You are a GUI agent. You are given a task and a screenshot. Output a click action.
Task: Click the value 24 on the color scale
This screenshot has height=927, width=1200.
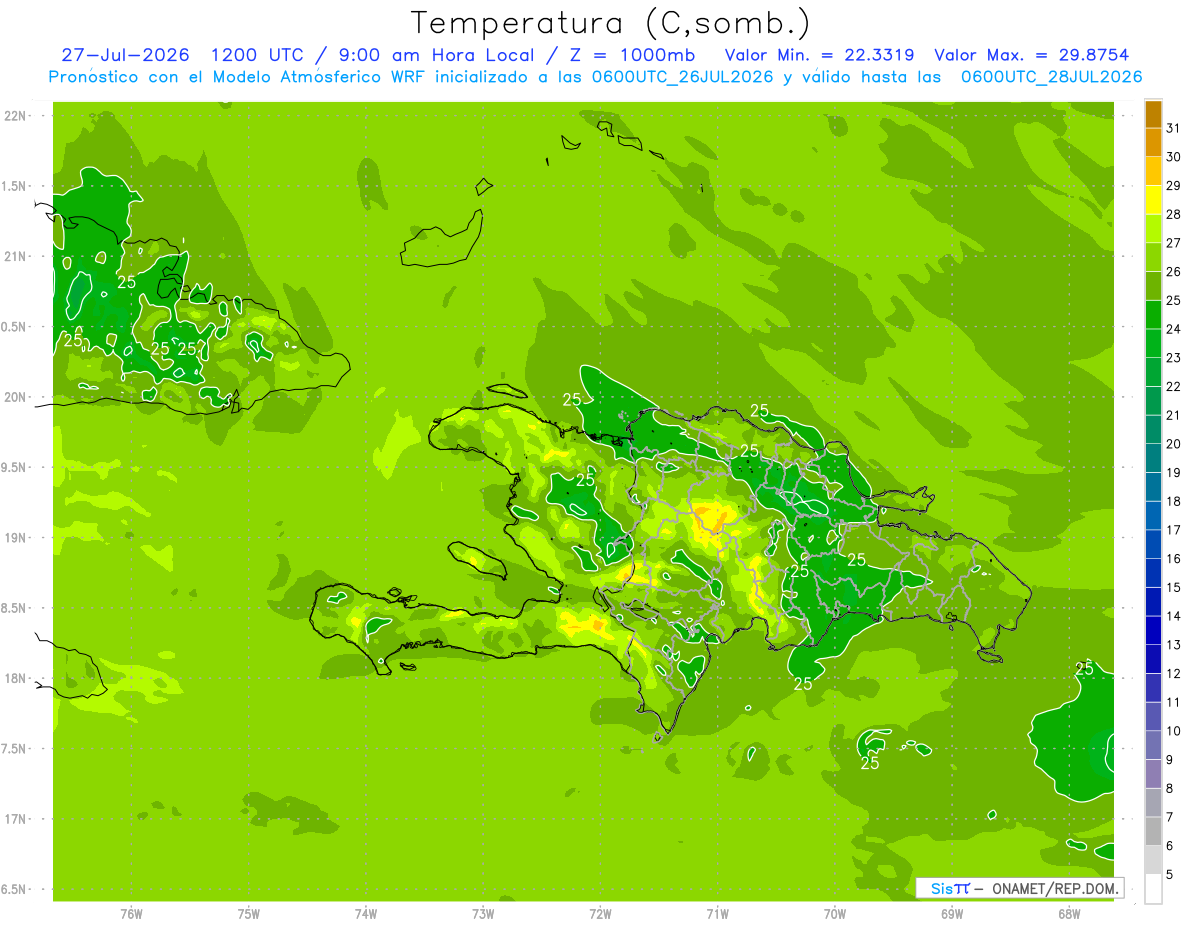click(1174, 329)
